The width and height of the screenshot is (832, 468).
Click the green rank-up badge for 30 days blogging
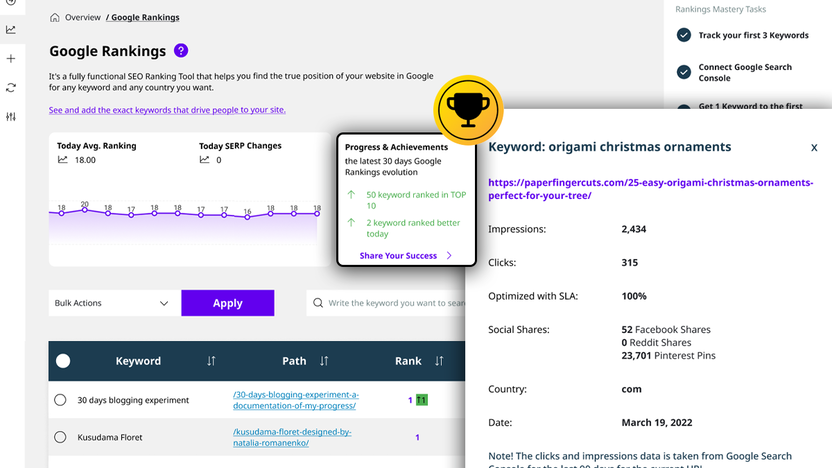(x=422, y=400)
